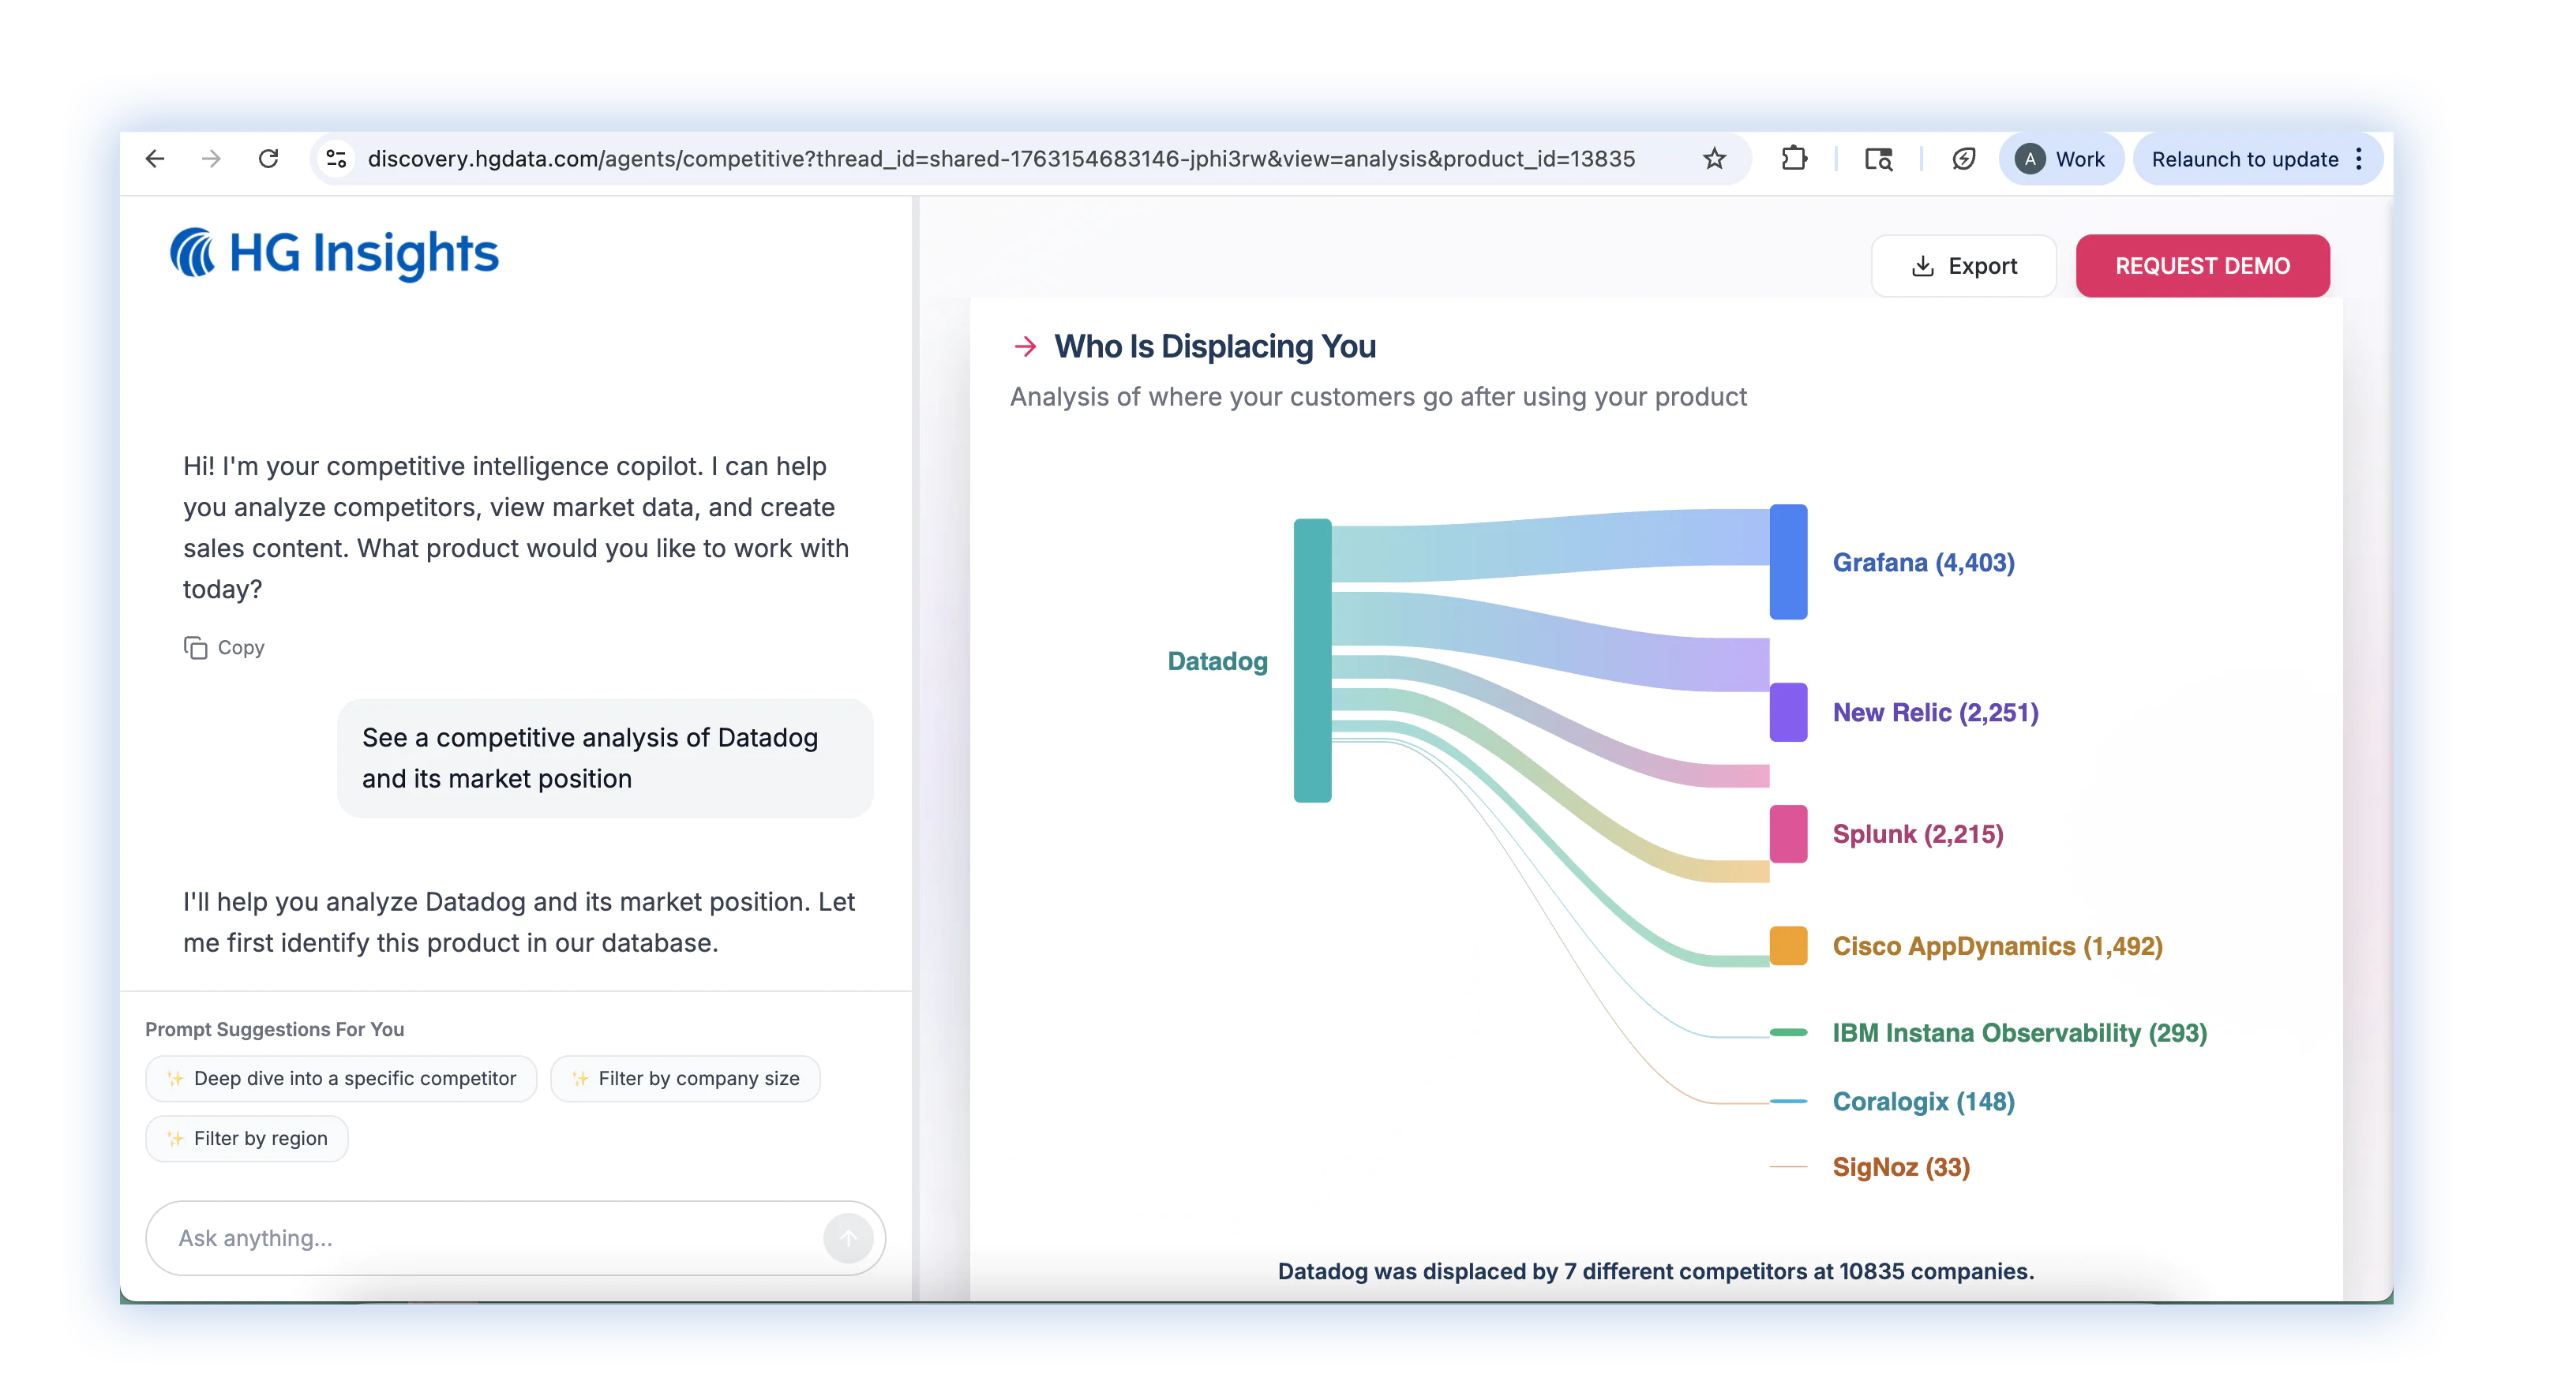The height and width of the screenshot is (1400, 2576).
Task: Click the displaced by 7 competitors summary text
Action: [1656, 1271]
